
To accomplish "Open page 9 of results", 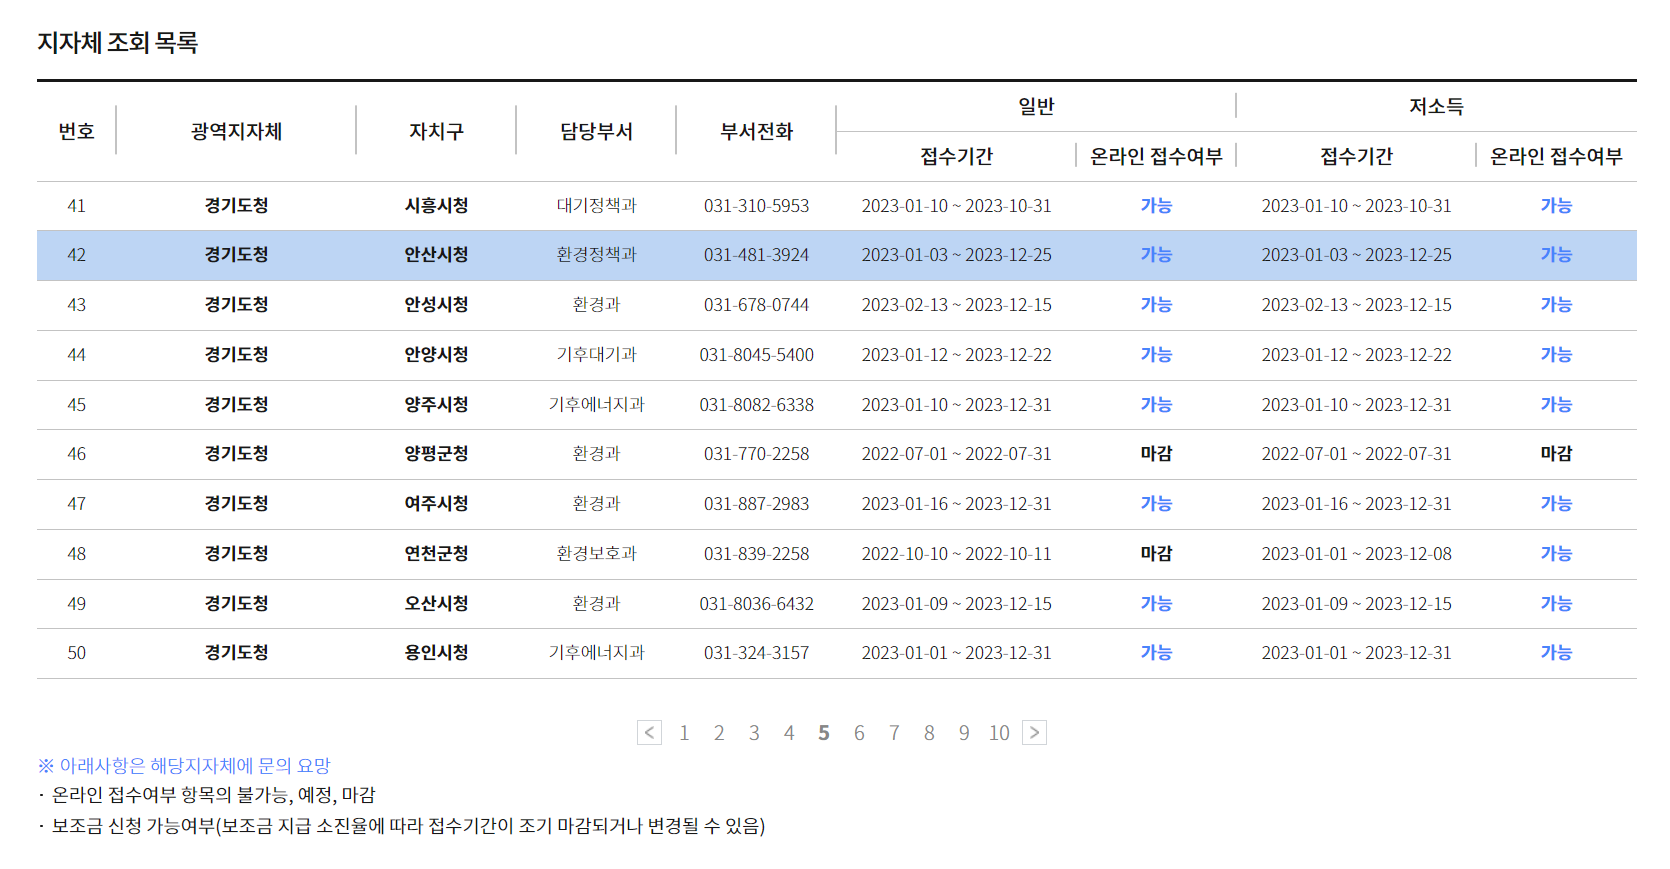I will 964,733.
